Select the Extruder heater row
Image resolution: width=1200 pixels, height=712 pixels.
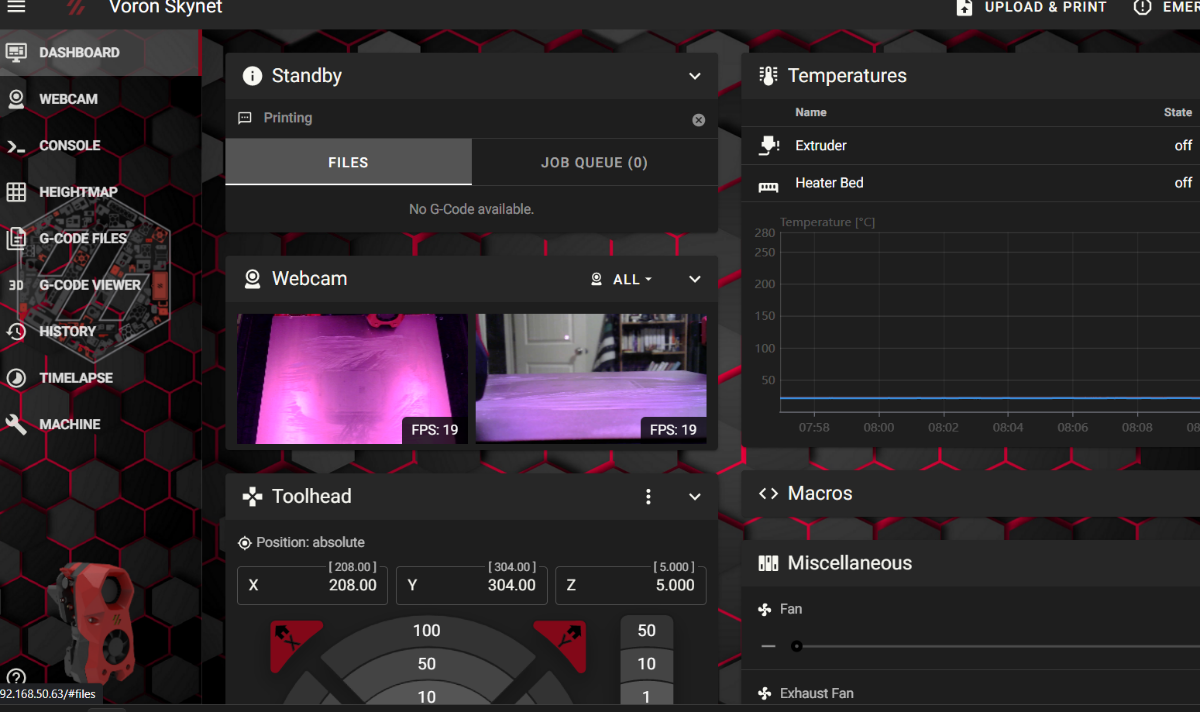point(971,146)
